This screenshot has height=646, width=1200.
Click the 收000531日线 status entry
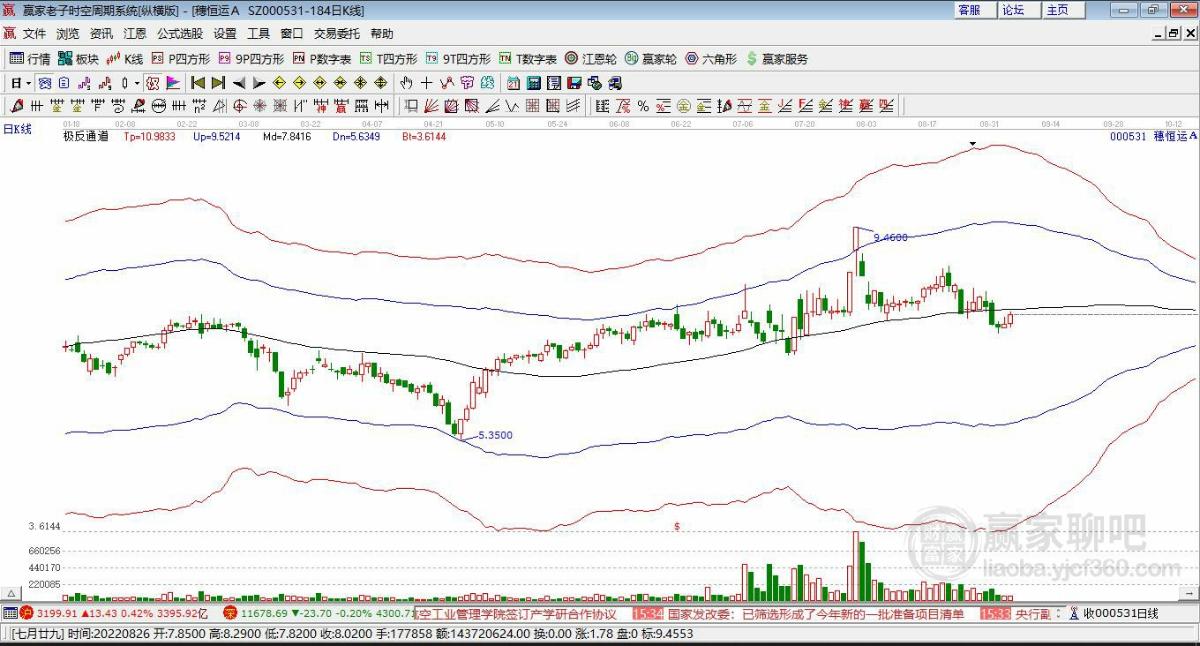1120,613
